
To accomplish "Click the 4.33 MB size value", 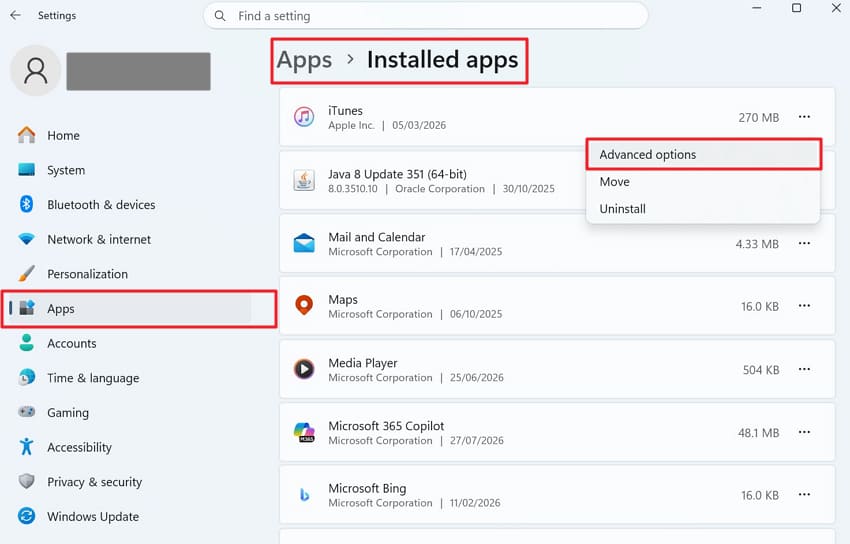I will tap(757, 244).
